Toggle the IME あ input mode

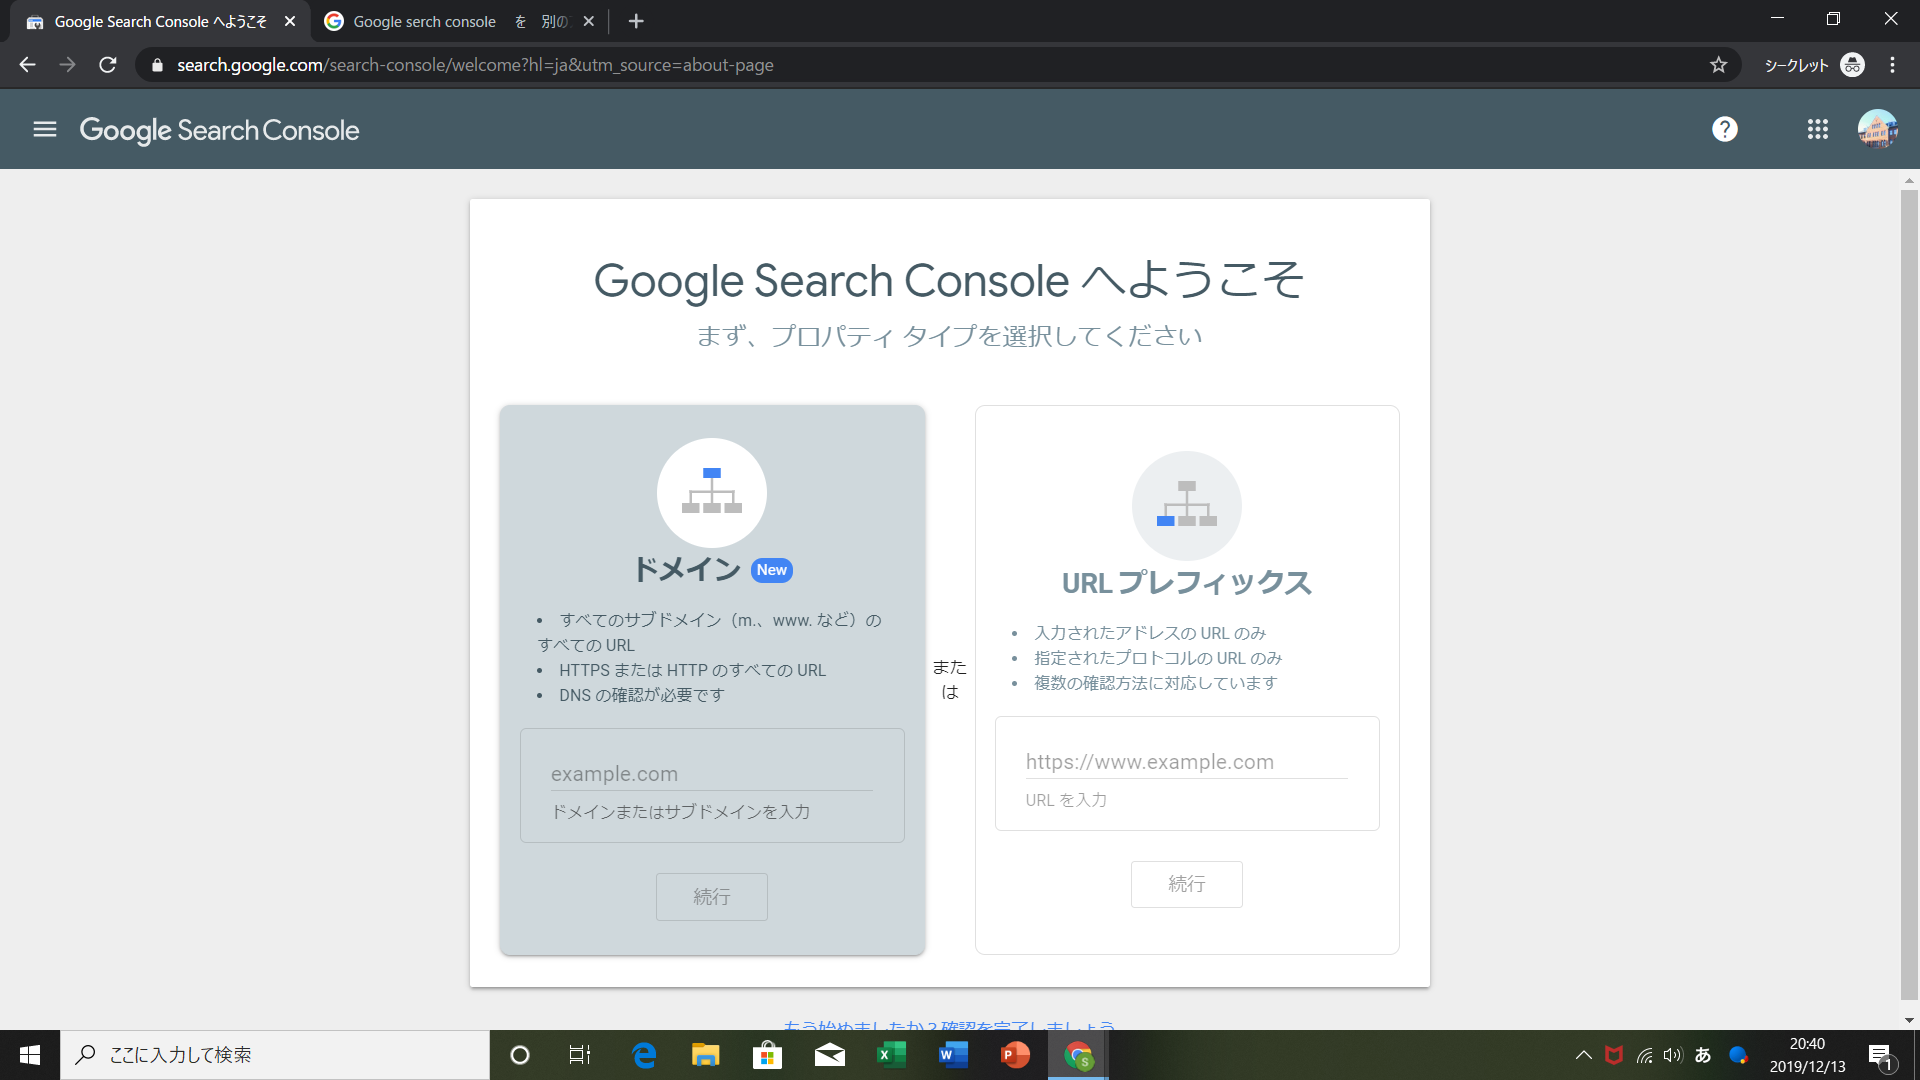tap(1703, 1055)
